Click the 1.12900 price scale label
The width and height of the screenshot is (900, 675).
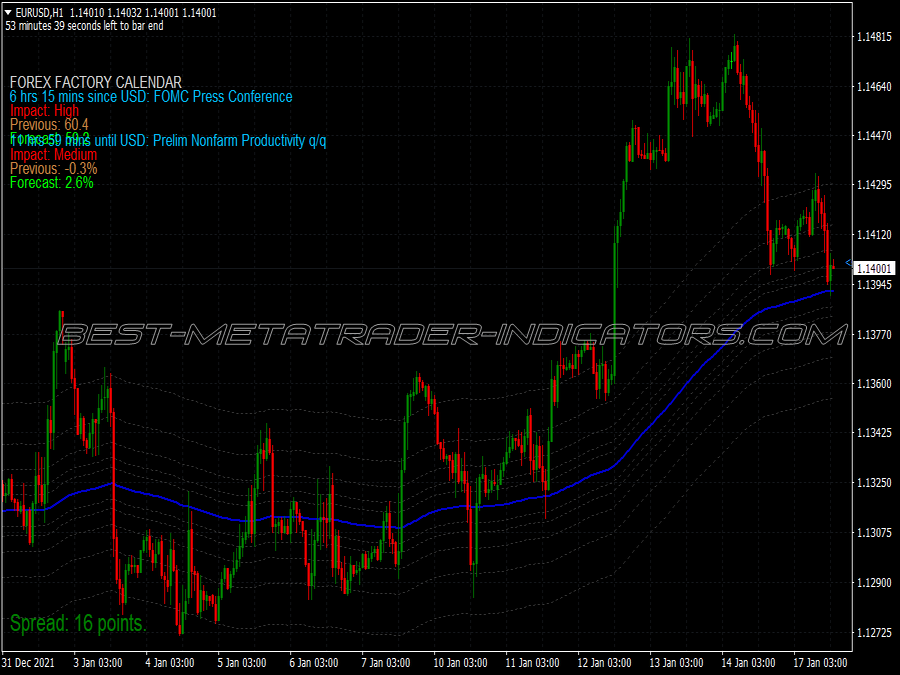874,583
